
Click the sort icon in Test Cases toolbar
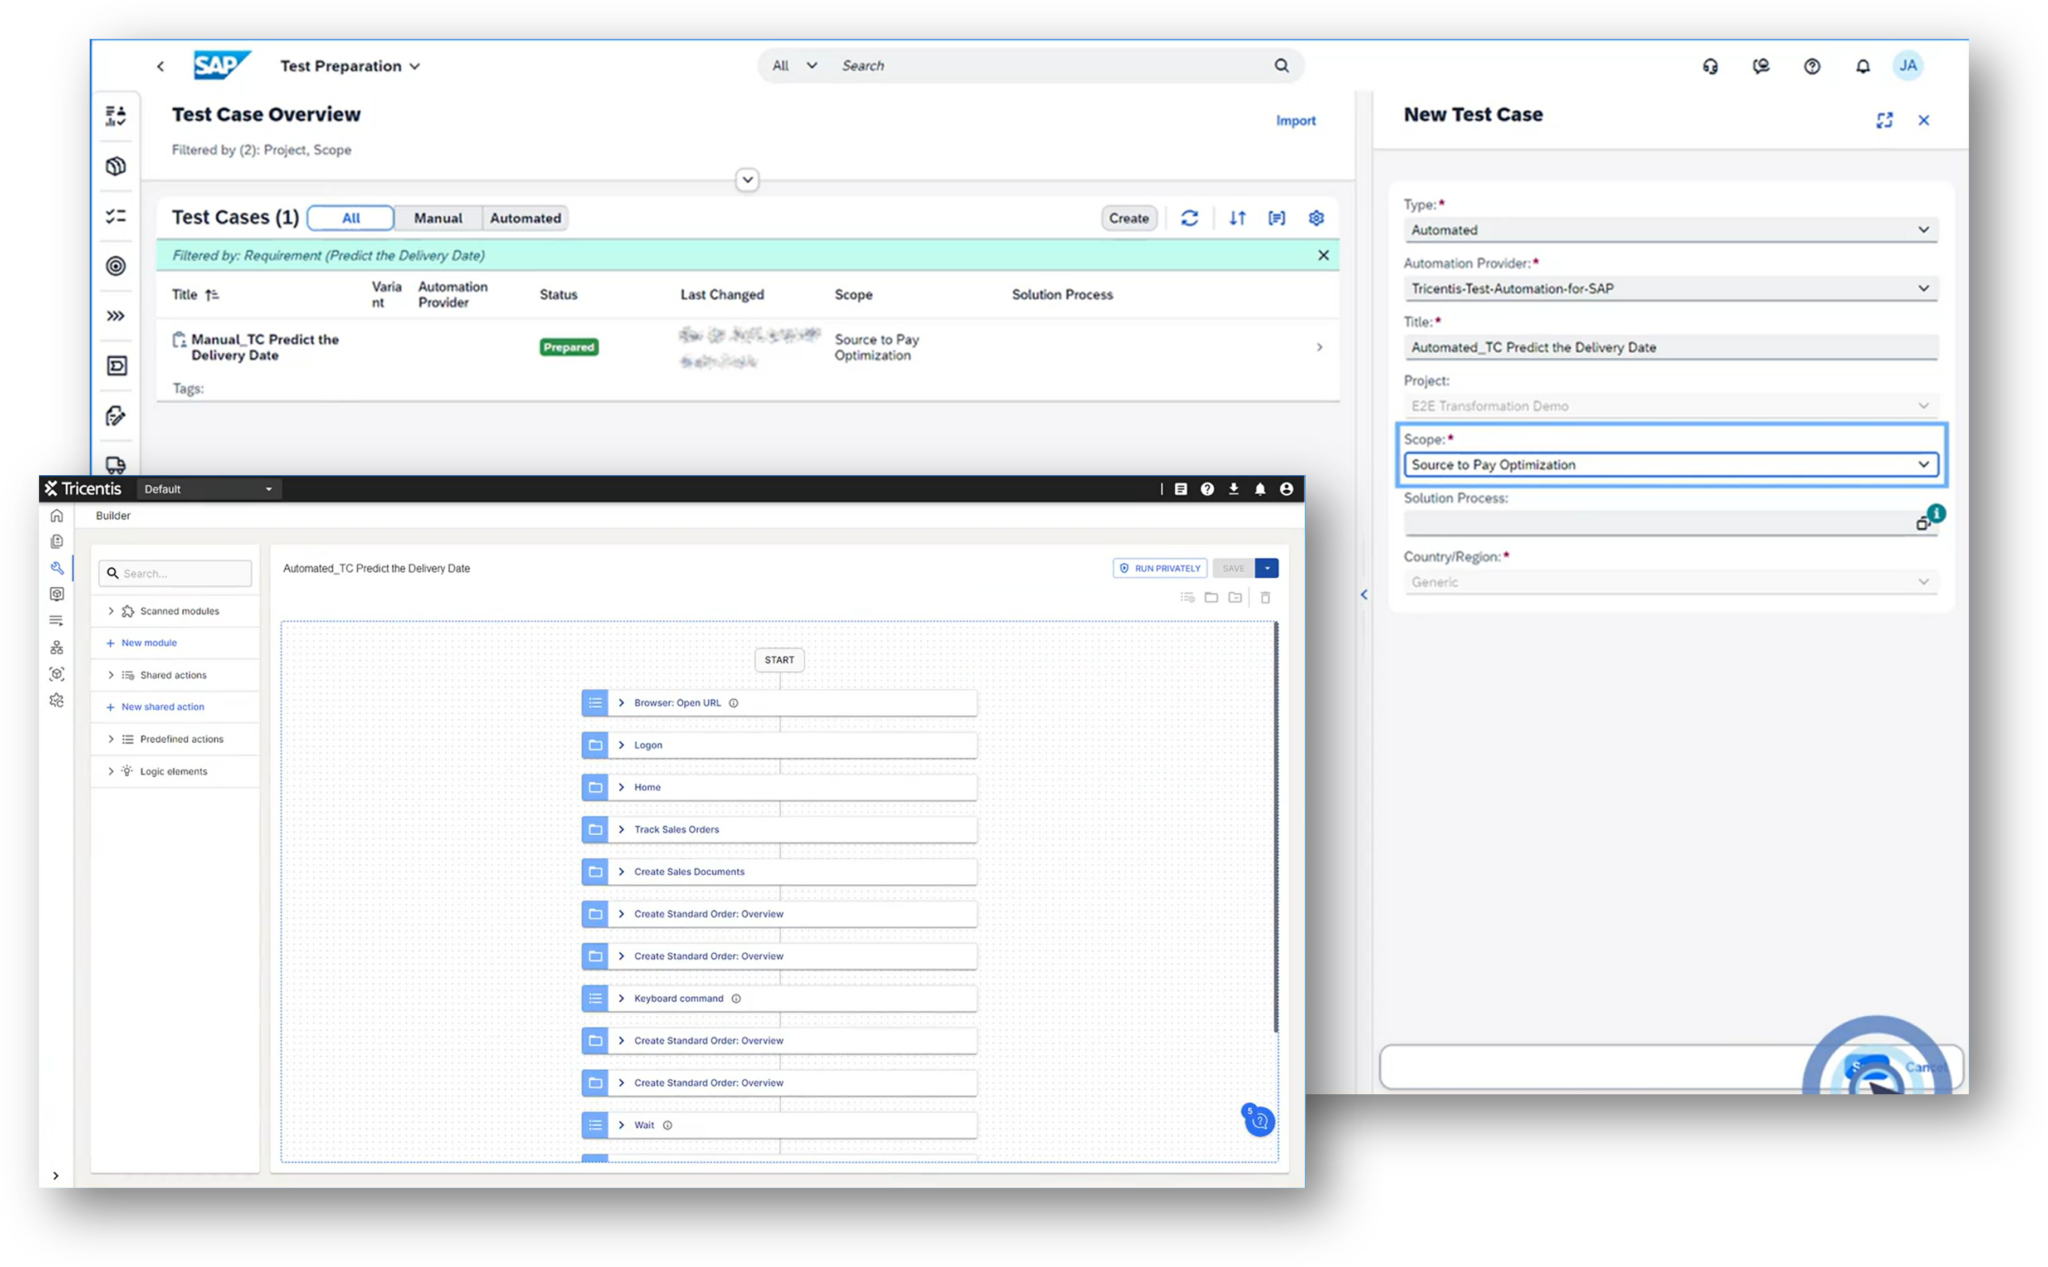coord(1237,218)
